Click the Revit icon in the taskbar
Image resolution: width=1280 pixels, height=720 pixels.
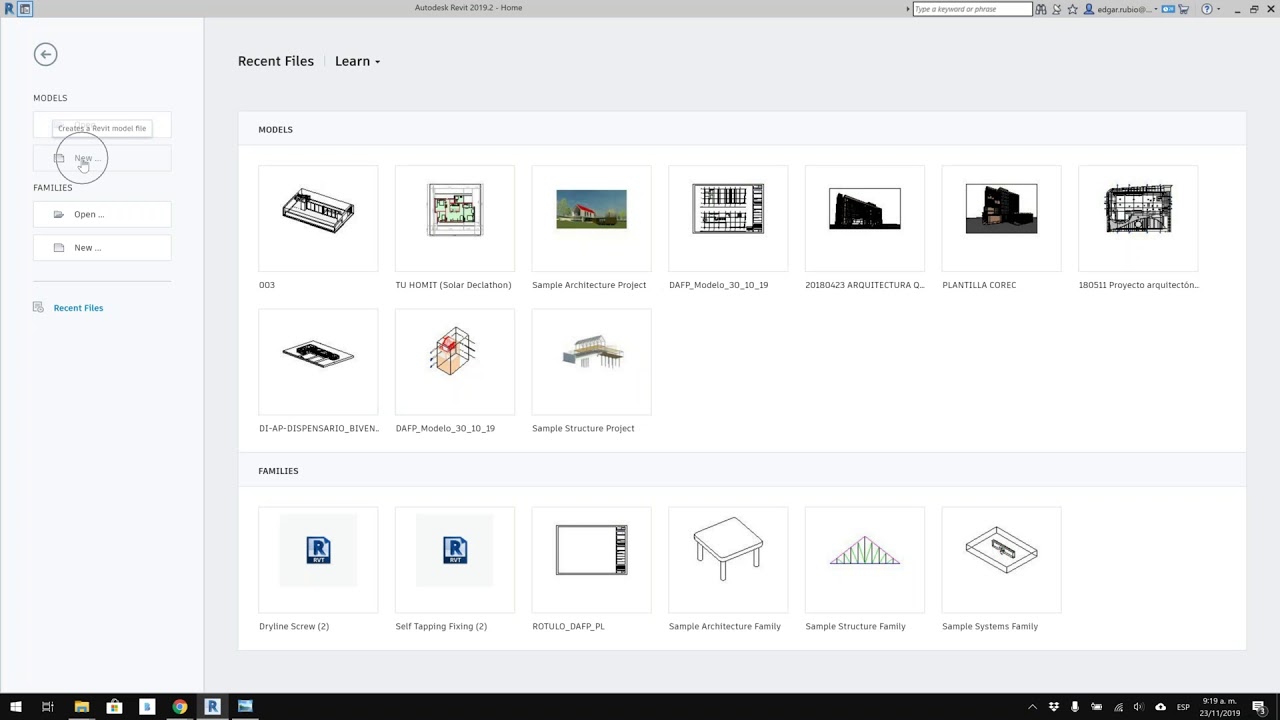coord(212,707)
